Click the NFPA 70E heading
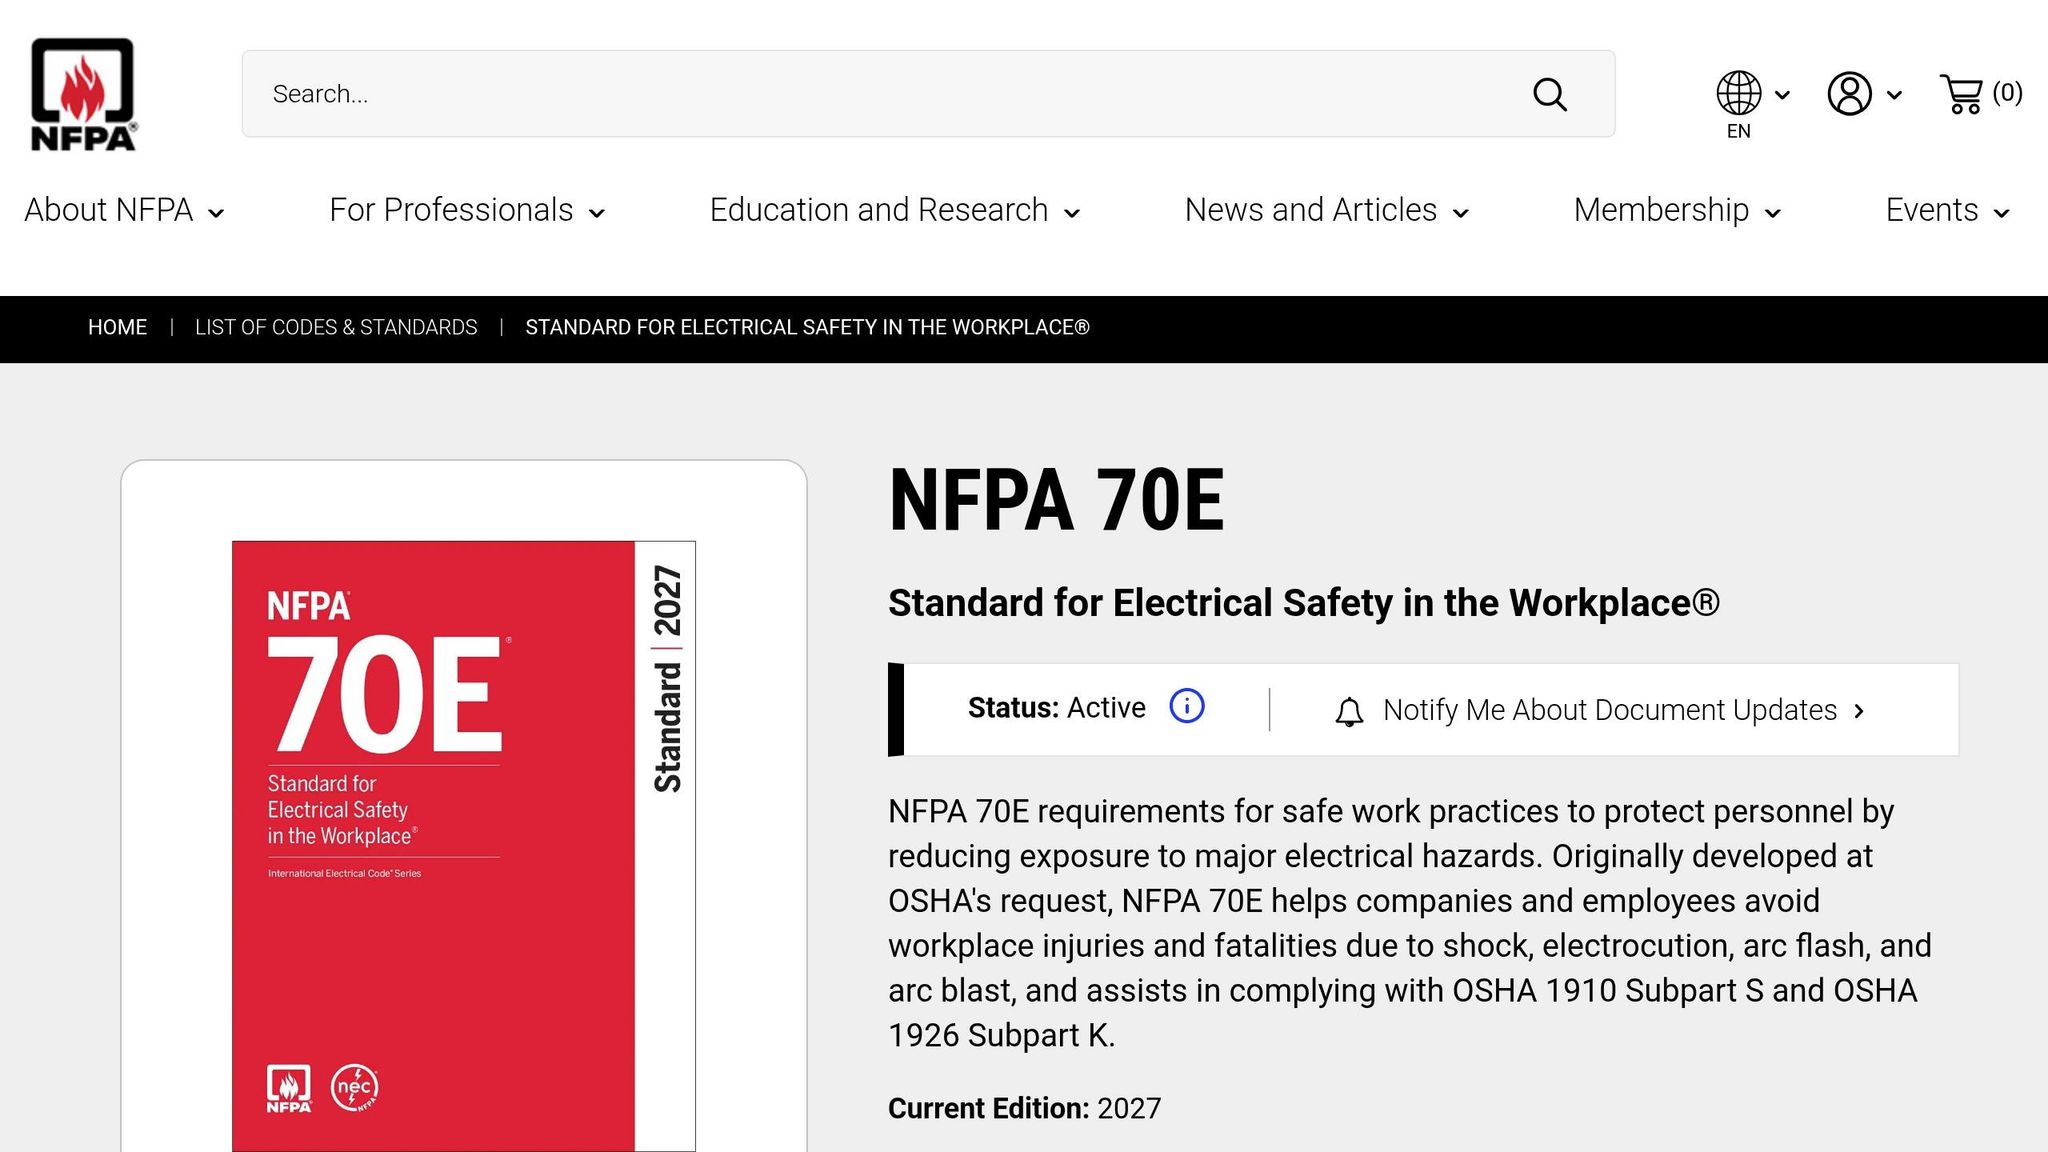This screenshot has height=1152, width=2048. [x=1056, y=500]
